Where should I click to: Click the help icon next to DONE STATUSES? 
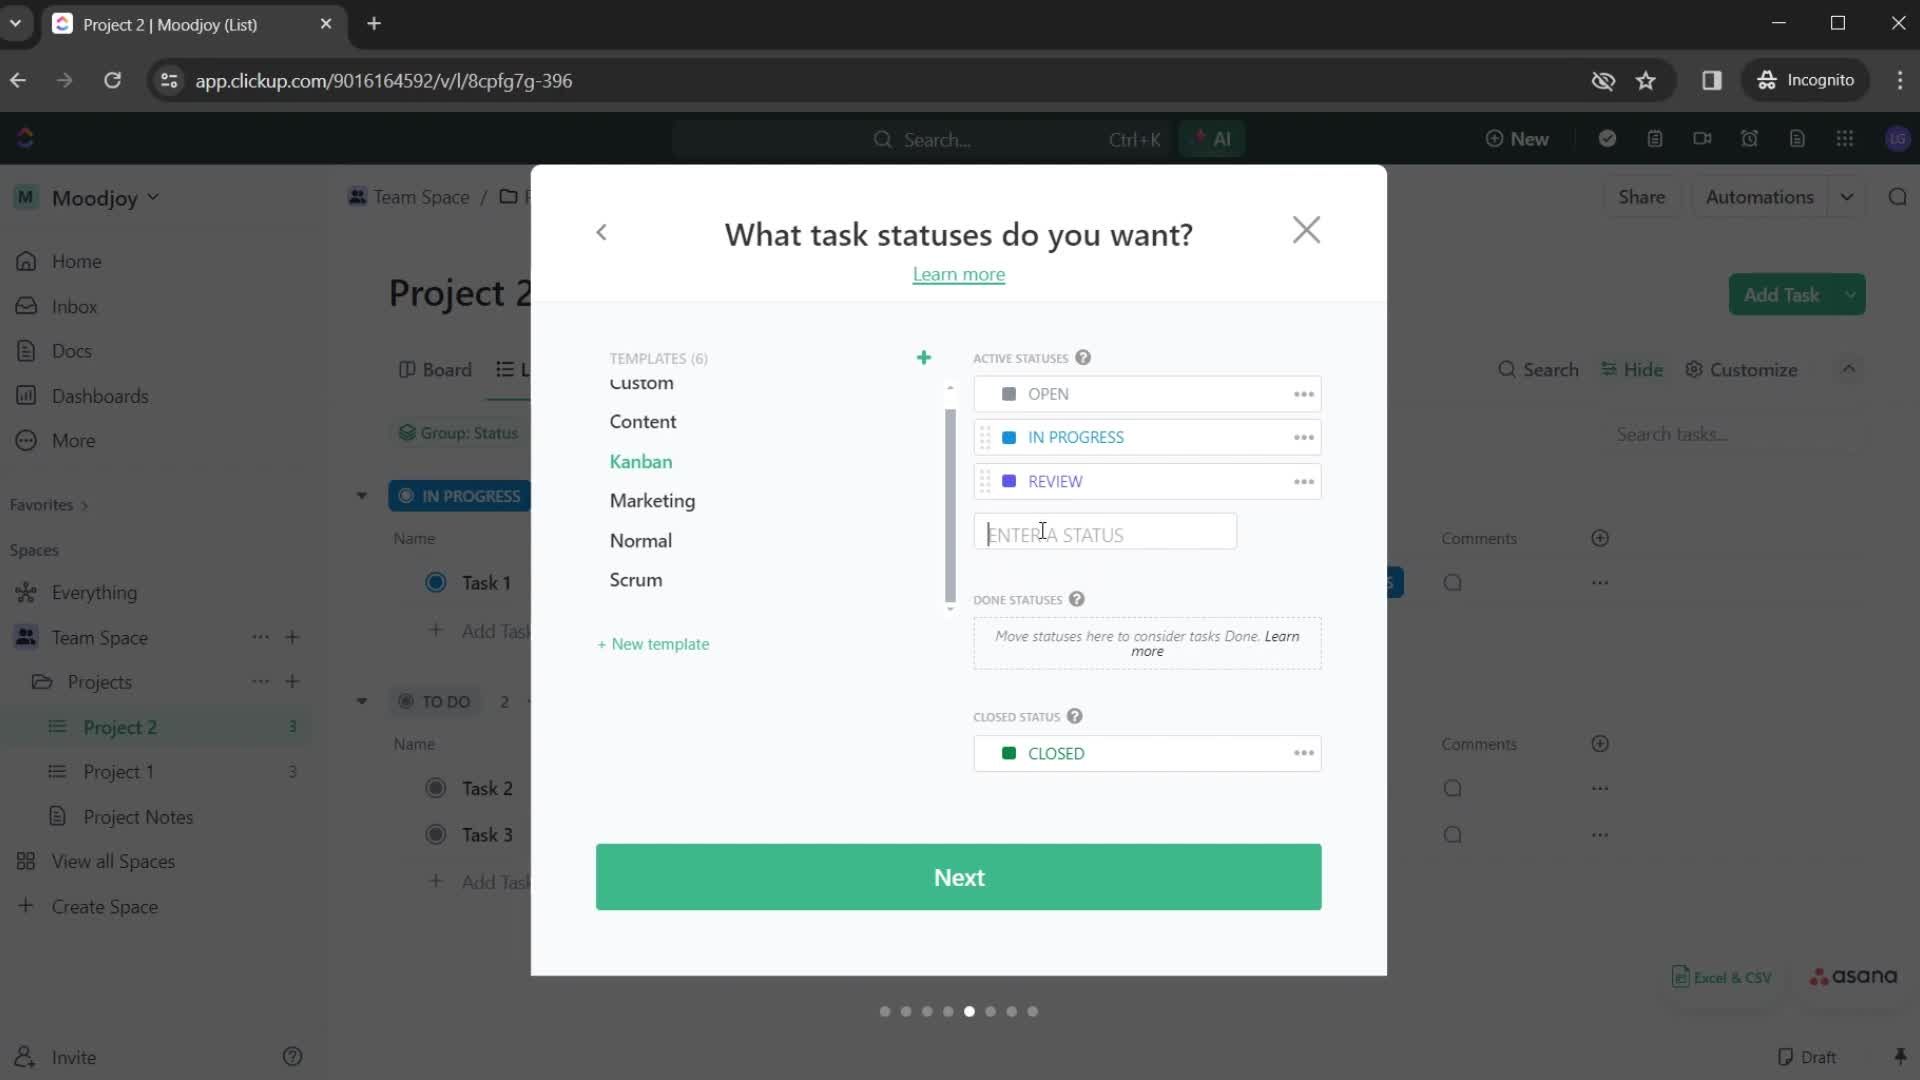click(x=1077, y=599)
